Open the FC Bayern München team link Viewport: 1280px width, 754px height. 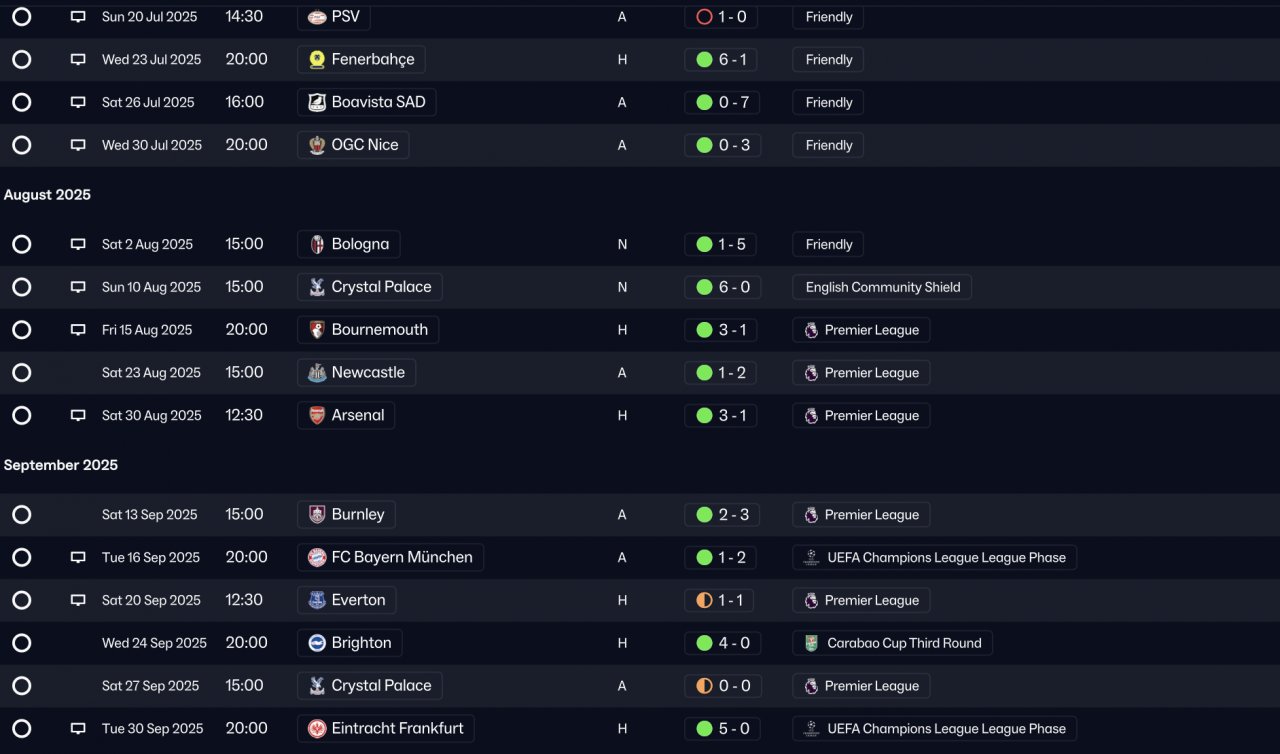tap(391, 557)
